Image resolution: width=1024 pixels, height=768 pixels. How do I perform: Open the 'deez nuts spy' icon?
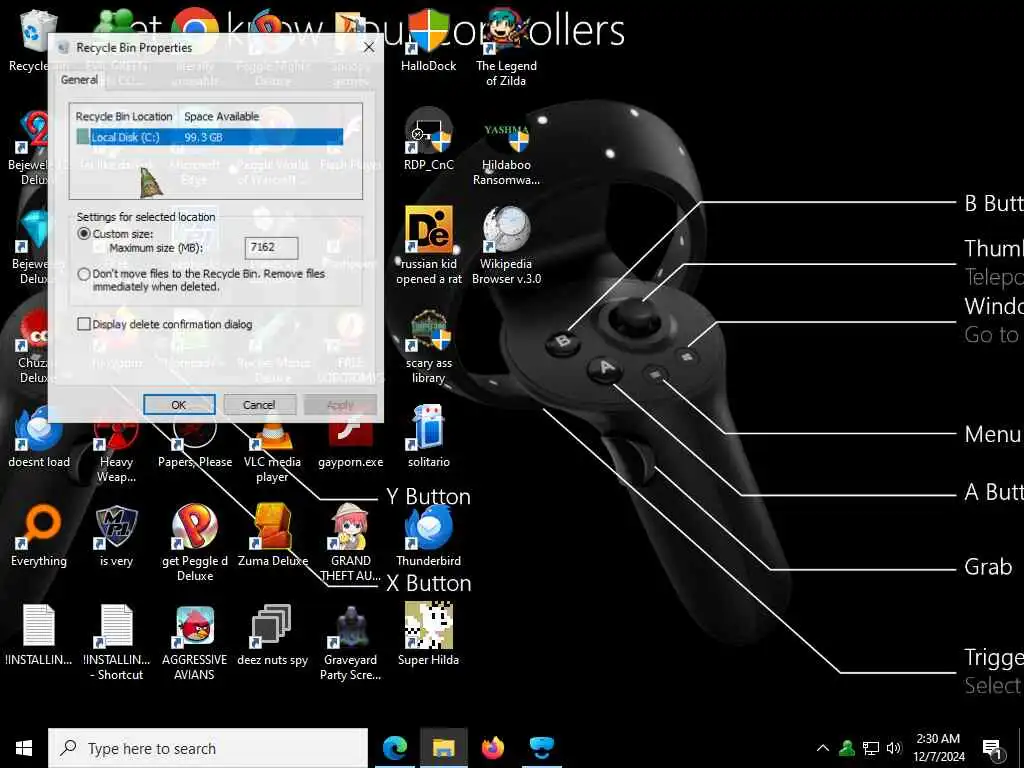[x=272, y=635]
